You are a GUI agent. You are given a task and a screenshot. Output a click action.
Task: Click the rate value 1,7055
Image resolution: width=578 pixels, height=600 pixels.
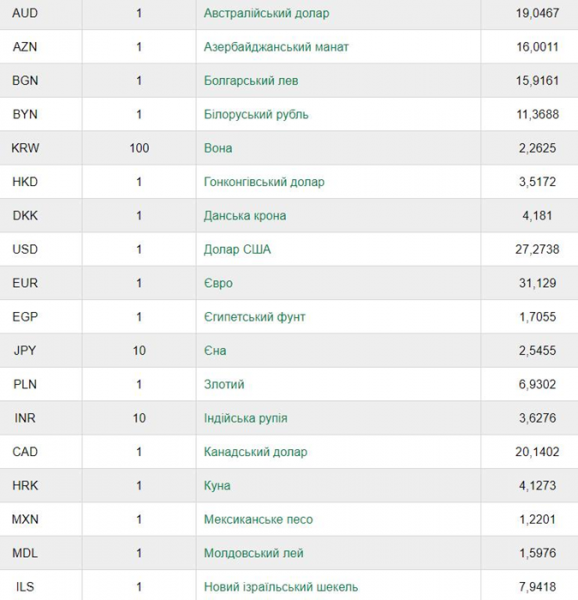pos(537,317)
